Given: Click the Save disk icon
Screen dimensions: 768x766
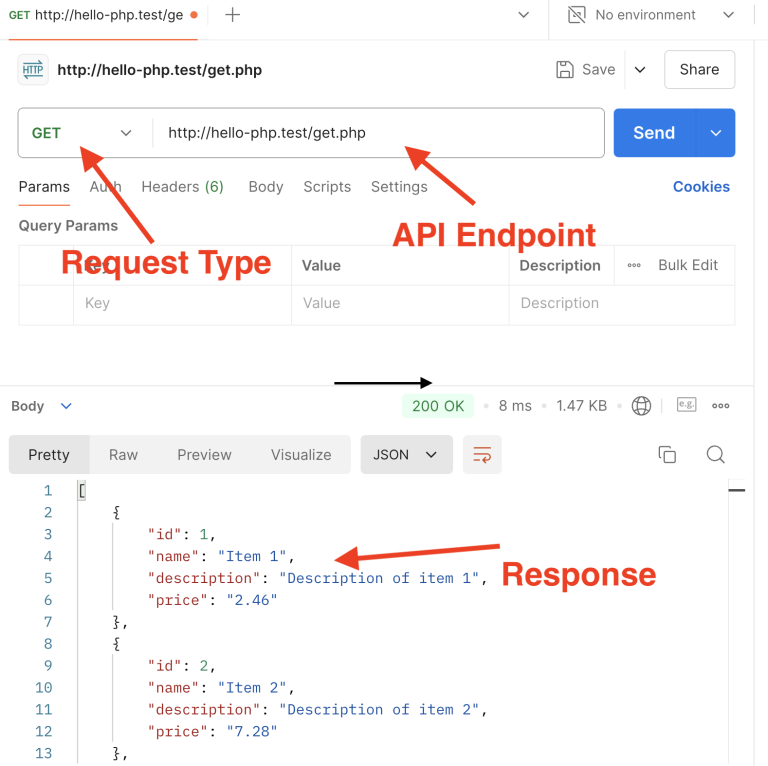Looking at the screenshot, I should point(565,70).
